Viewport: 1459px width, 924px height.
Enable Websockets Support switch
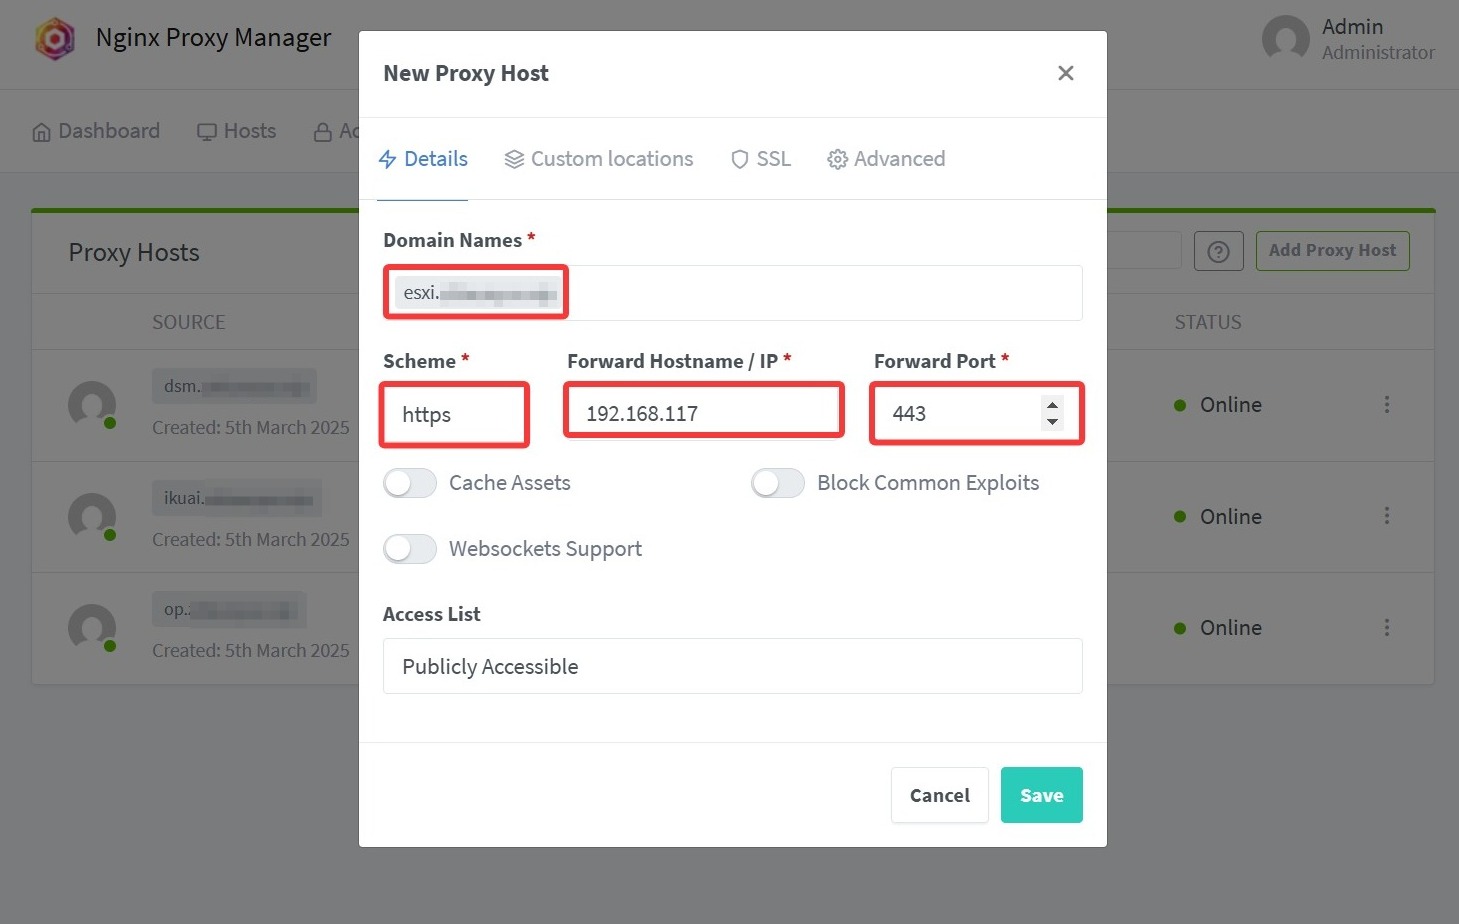click(x=410, y=549)
